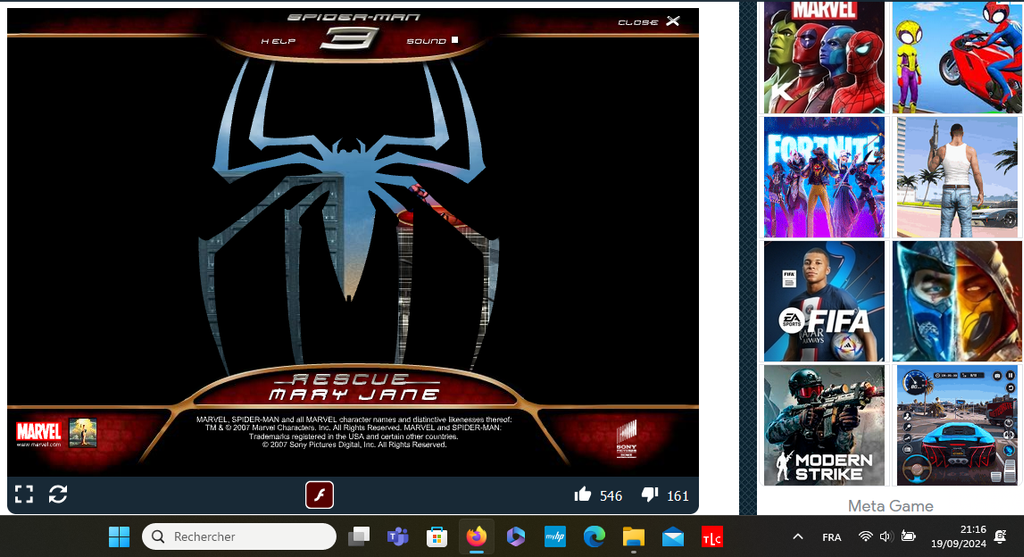Open the FIFA game thumbnail
This screenshot has height=557, width=1024.
[x=824, y=301]
